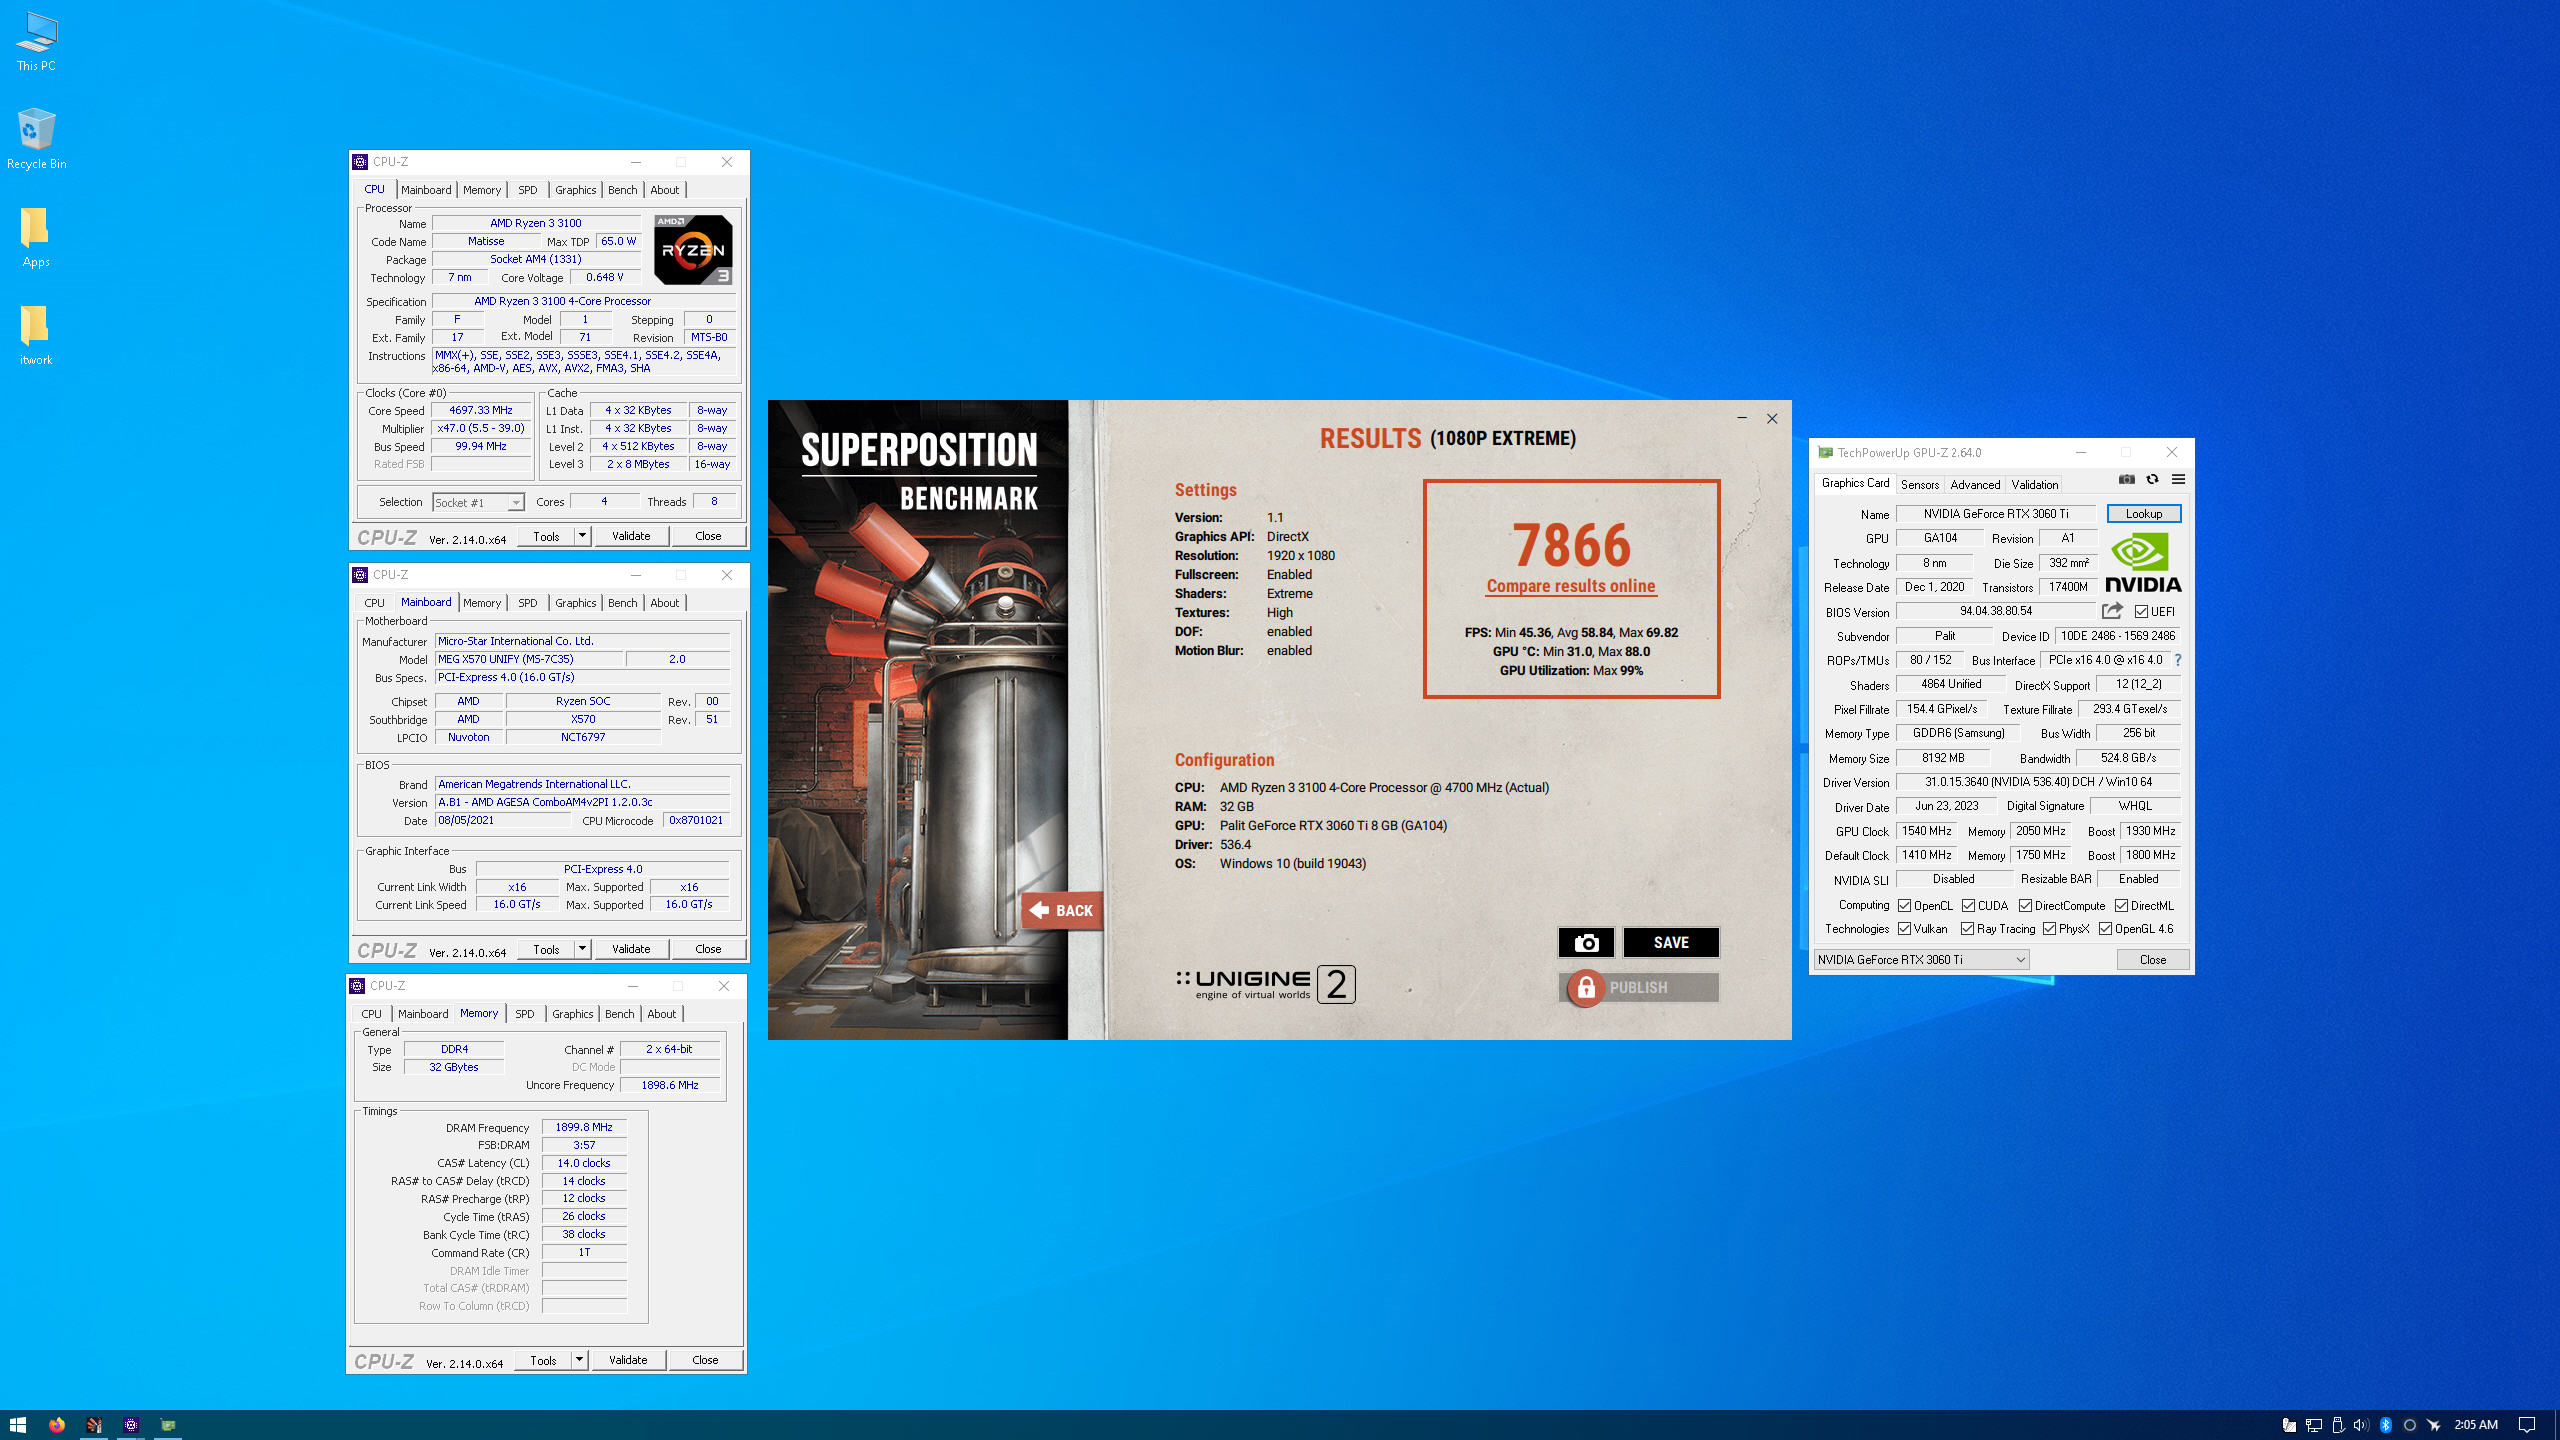This screenshot has height=1440, width=2560.
Task: Click BACK button in Superposition
Action: pos(1061,910)
